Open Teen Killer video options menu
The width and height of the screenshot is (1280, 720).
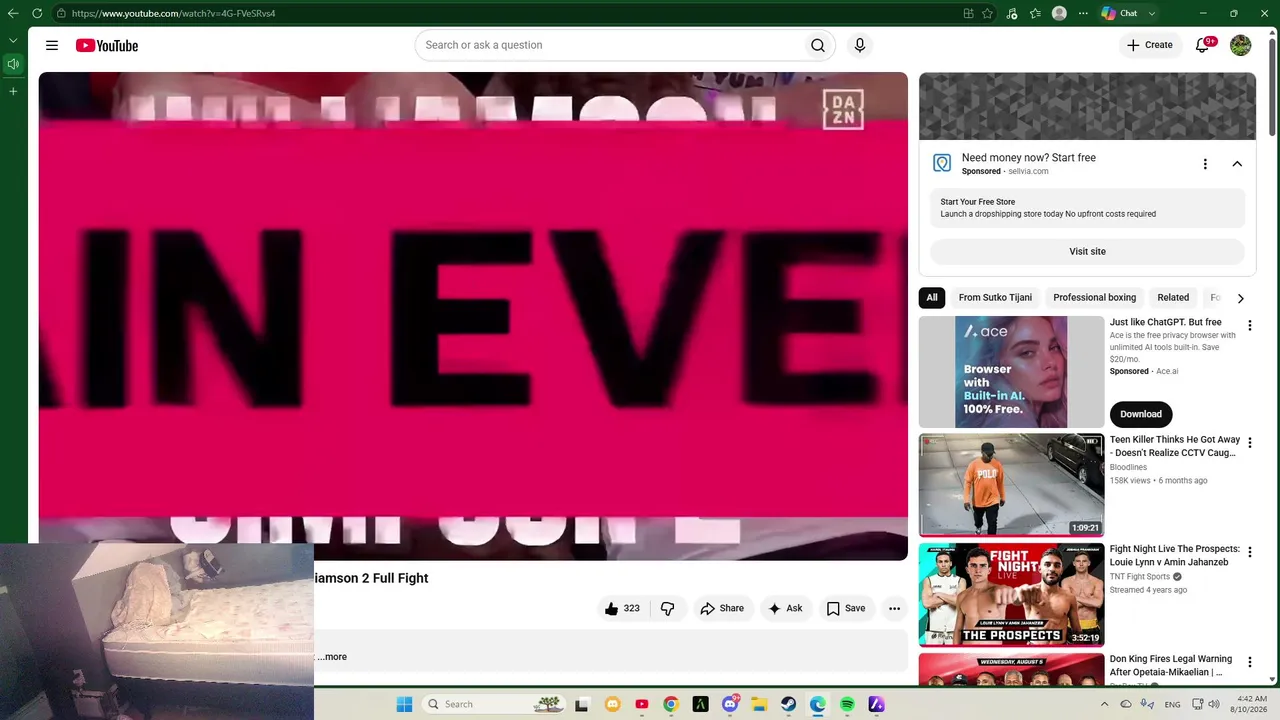pyautogui.click(x=1249, y=443)
